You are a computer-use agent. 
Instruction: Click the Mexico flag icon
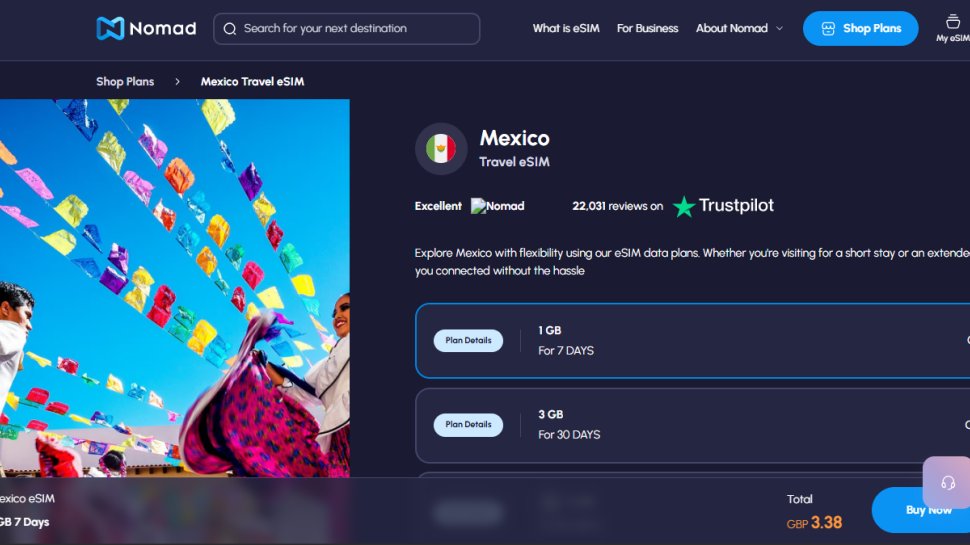441,149
